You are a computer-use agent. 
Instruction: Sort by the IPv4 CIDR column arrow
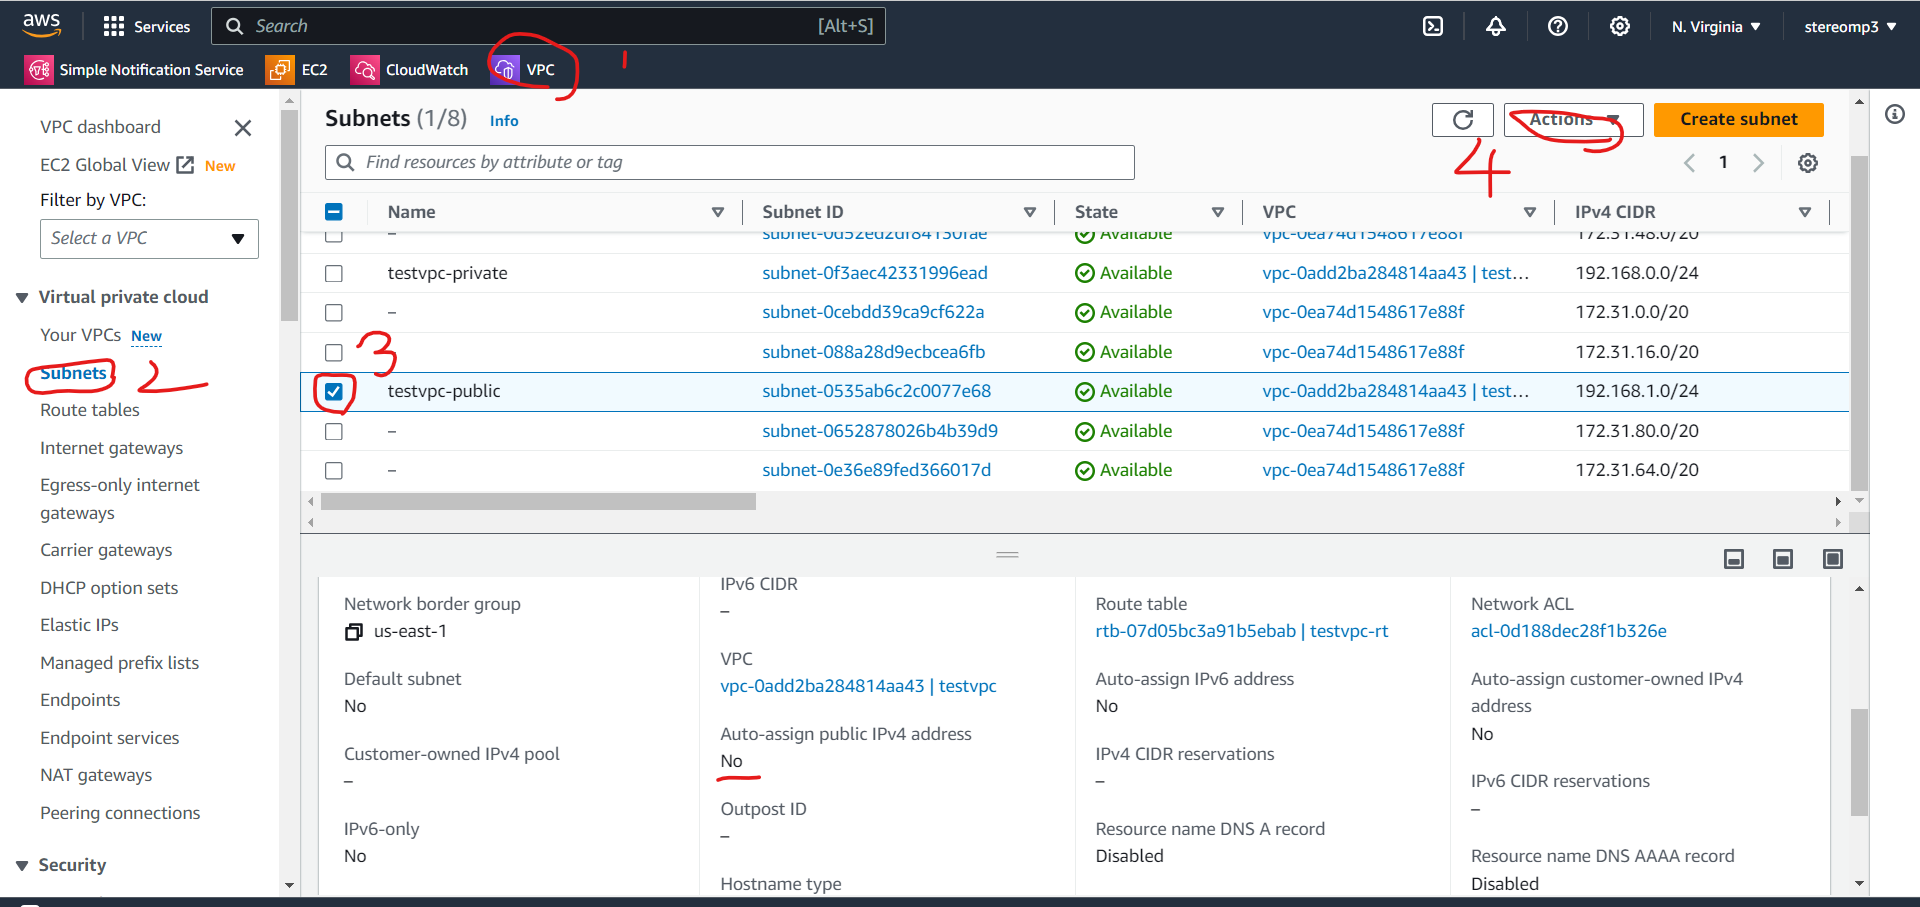[x=1804, y=212]
